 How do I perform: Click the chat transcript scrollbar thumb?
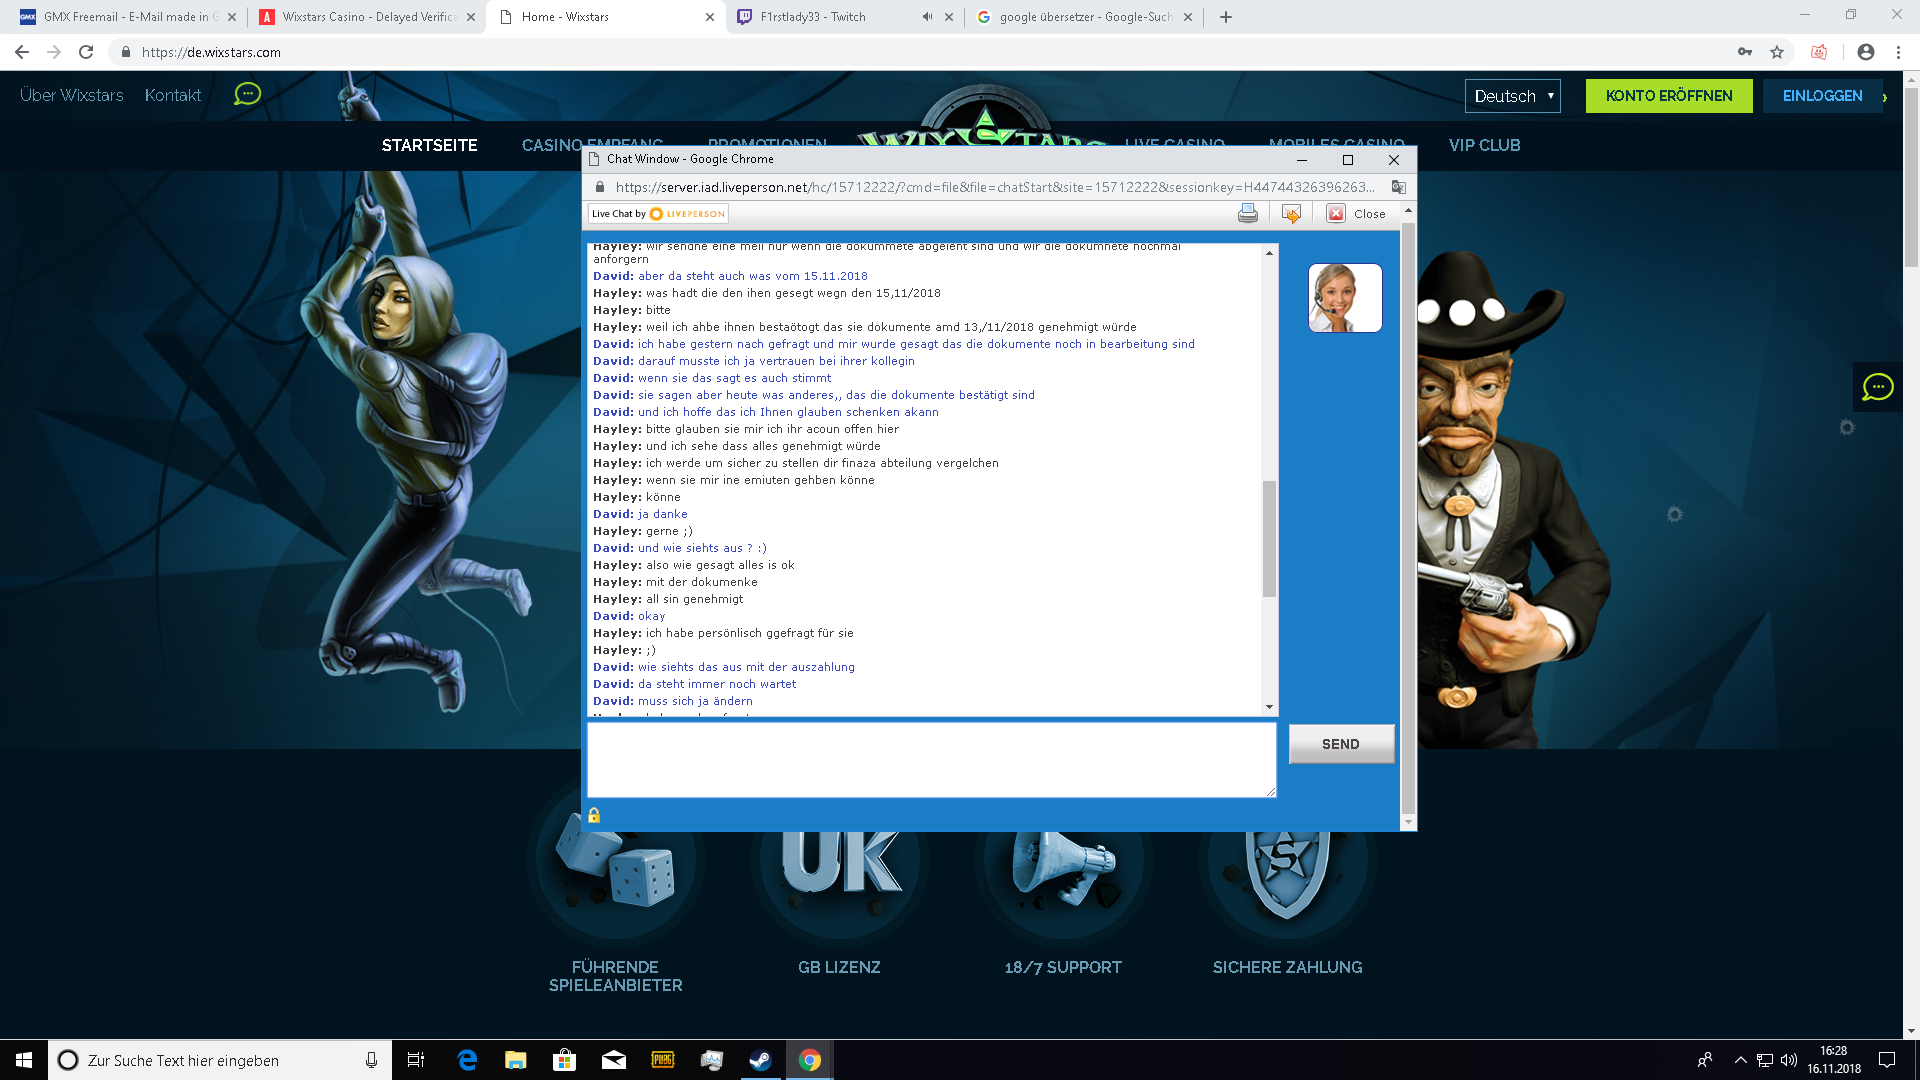point(1269,539)
